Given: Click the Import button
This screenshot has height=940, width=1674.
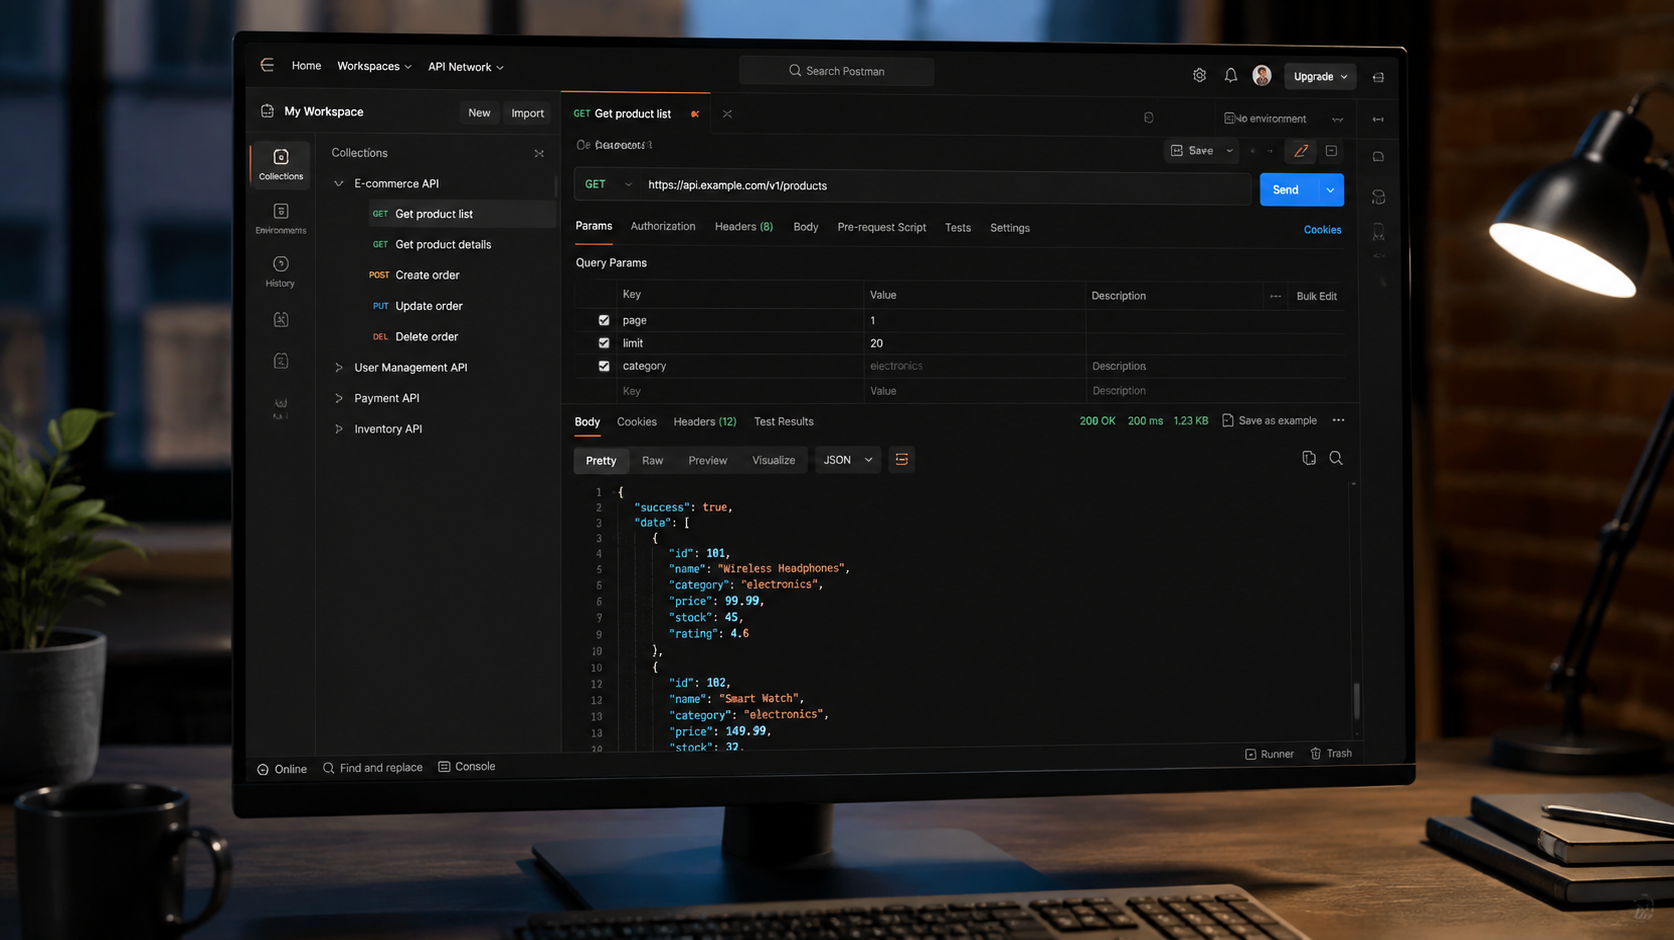Looking at the screenshot, I should tap(528, 113).
